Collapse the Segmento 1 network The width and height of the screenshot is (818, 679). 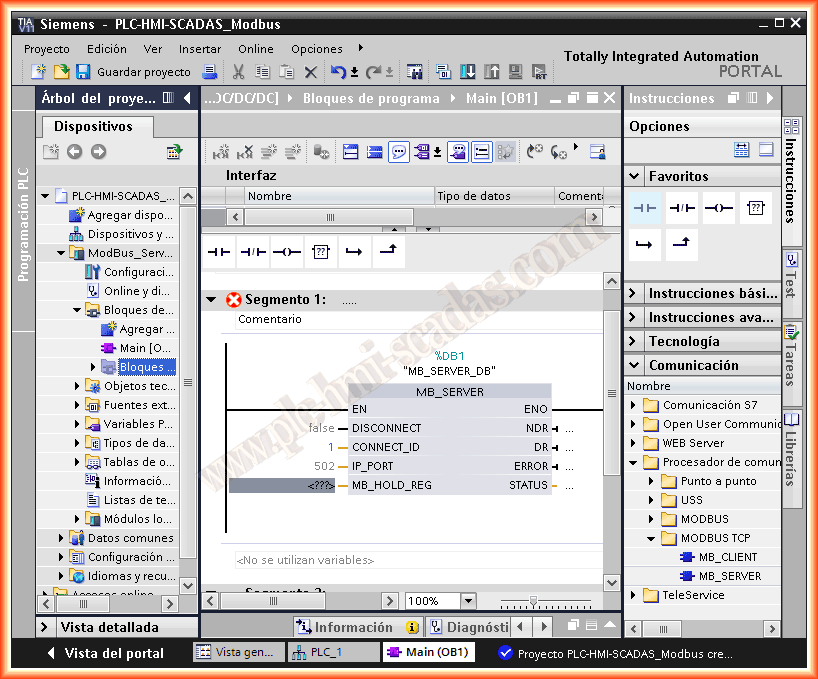(x=211, y=300)
